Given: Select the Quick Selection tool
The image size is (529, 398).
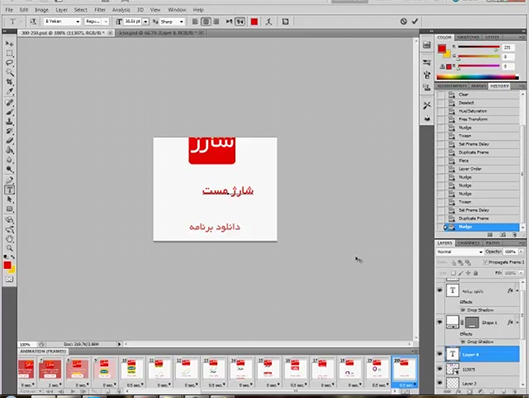Looking at the screenshot, I should (x=9, y=73).
